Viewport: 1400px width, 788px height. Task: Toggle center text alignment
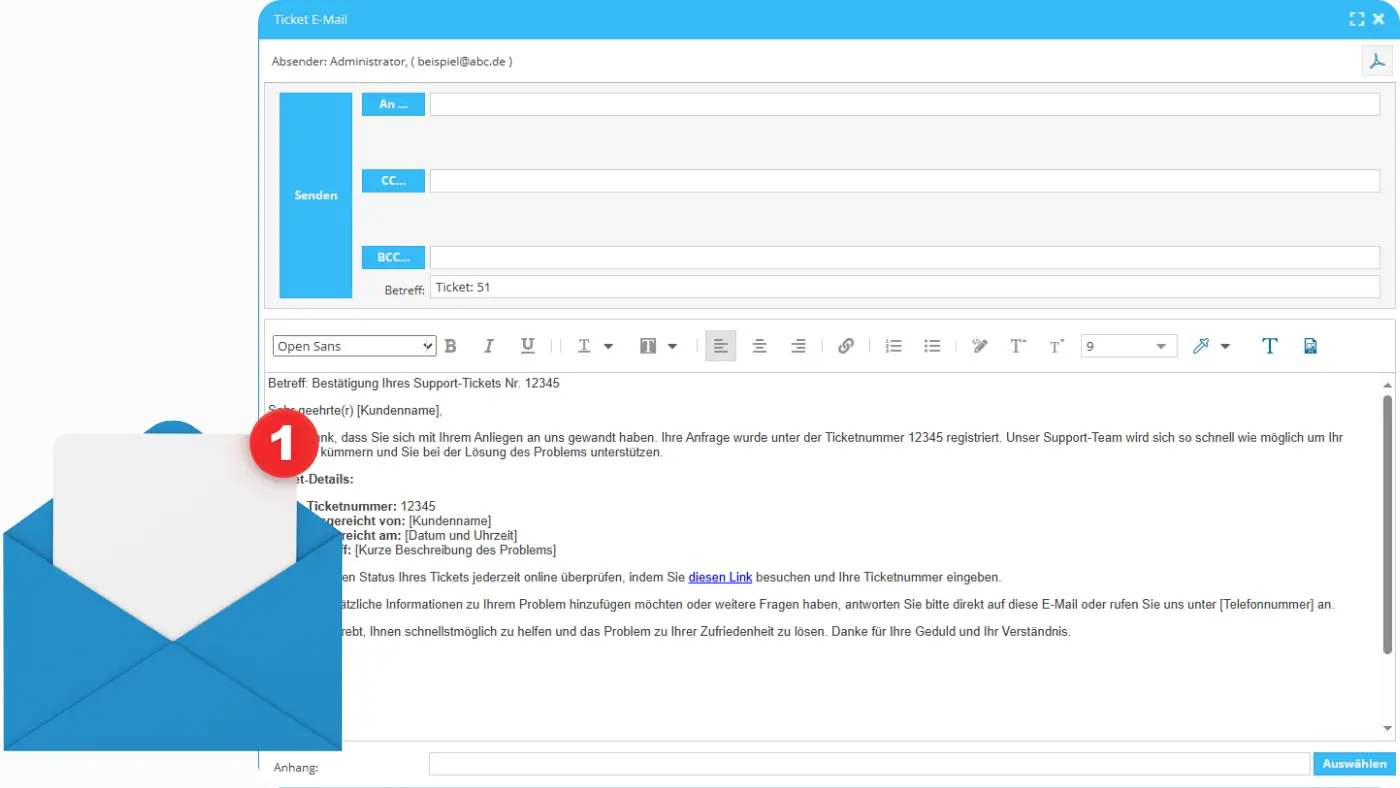(759, 345)
